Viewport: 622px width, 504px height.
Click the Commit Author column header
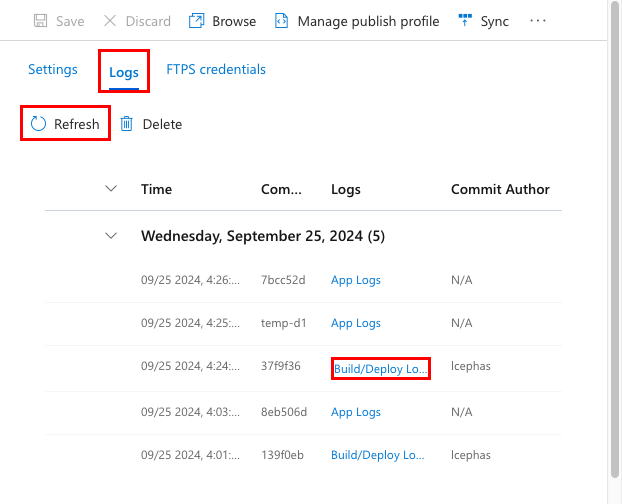tap(500, 189)
